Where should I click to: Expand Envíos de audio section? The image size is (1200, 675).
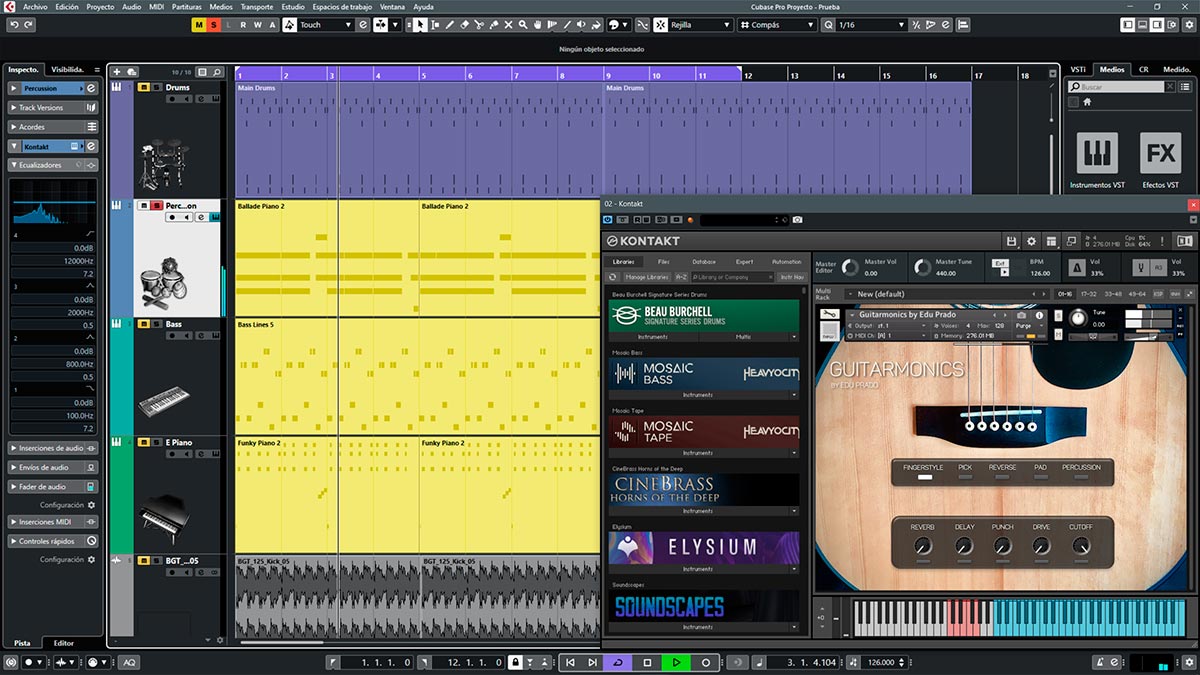[x=53, y=467]
